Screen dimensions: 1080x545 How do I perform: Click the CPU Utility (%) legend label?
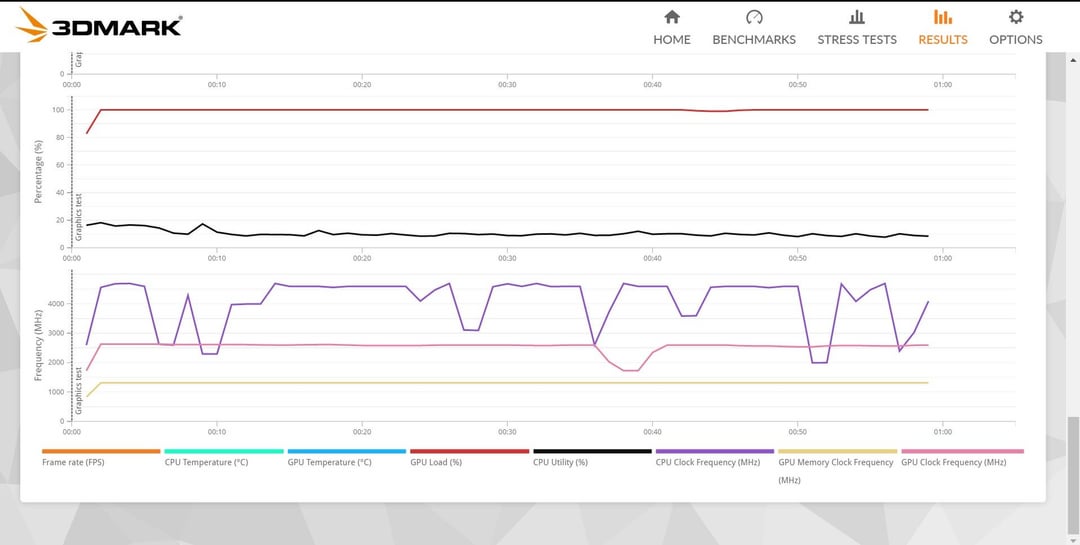(561, 462)
